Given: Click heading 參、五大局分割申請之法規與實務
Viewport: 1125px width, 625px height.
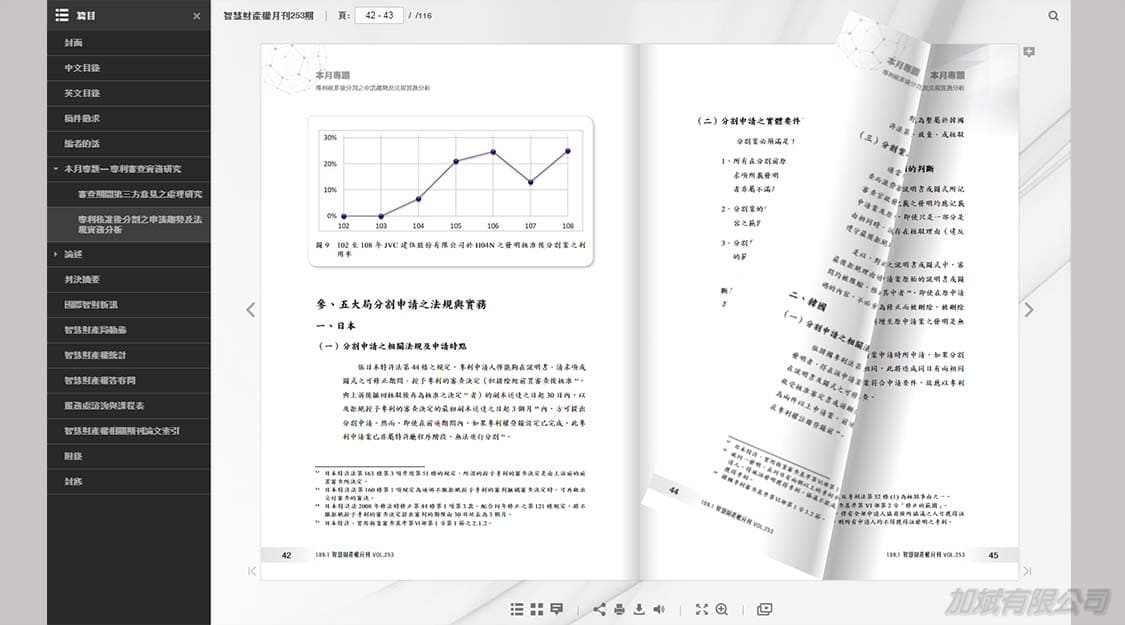Looking at the screenshot, I should point(401,304).
